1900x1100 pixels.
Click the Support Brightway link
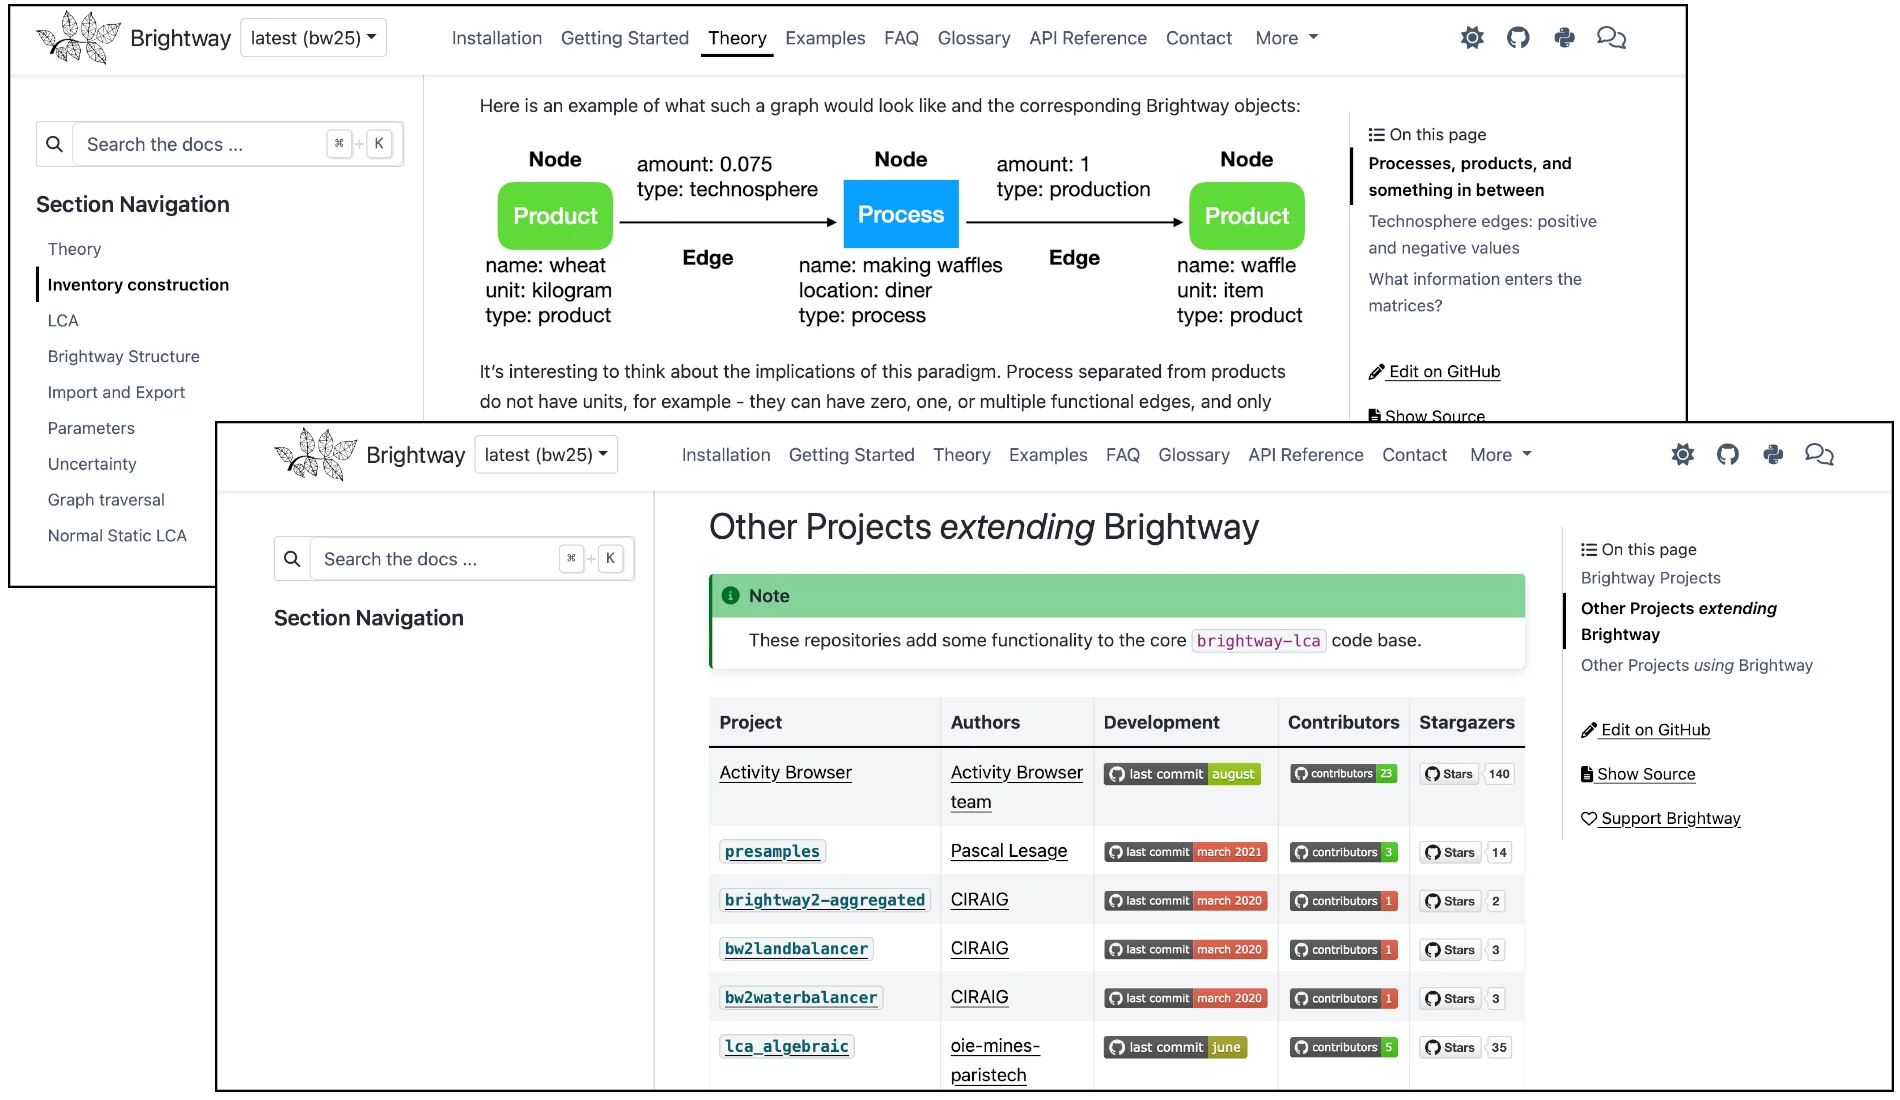(1670, 818)
